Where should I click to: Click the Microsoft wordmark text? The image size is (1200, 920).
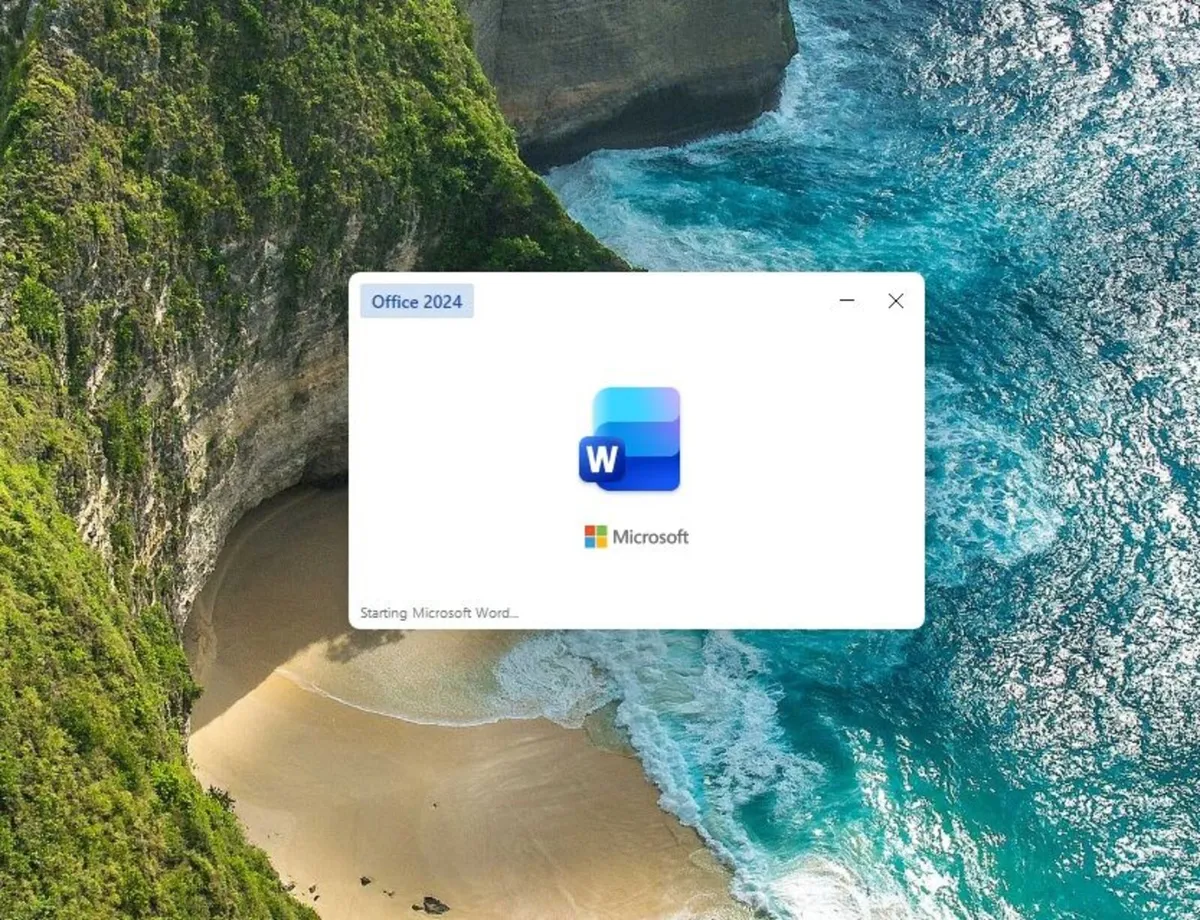pyautogui.click(x=650, y=536)
